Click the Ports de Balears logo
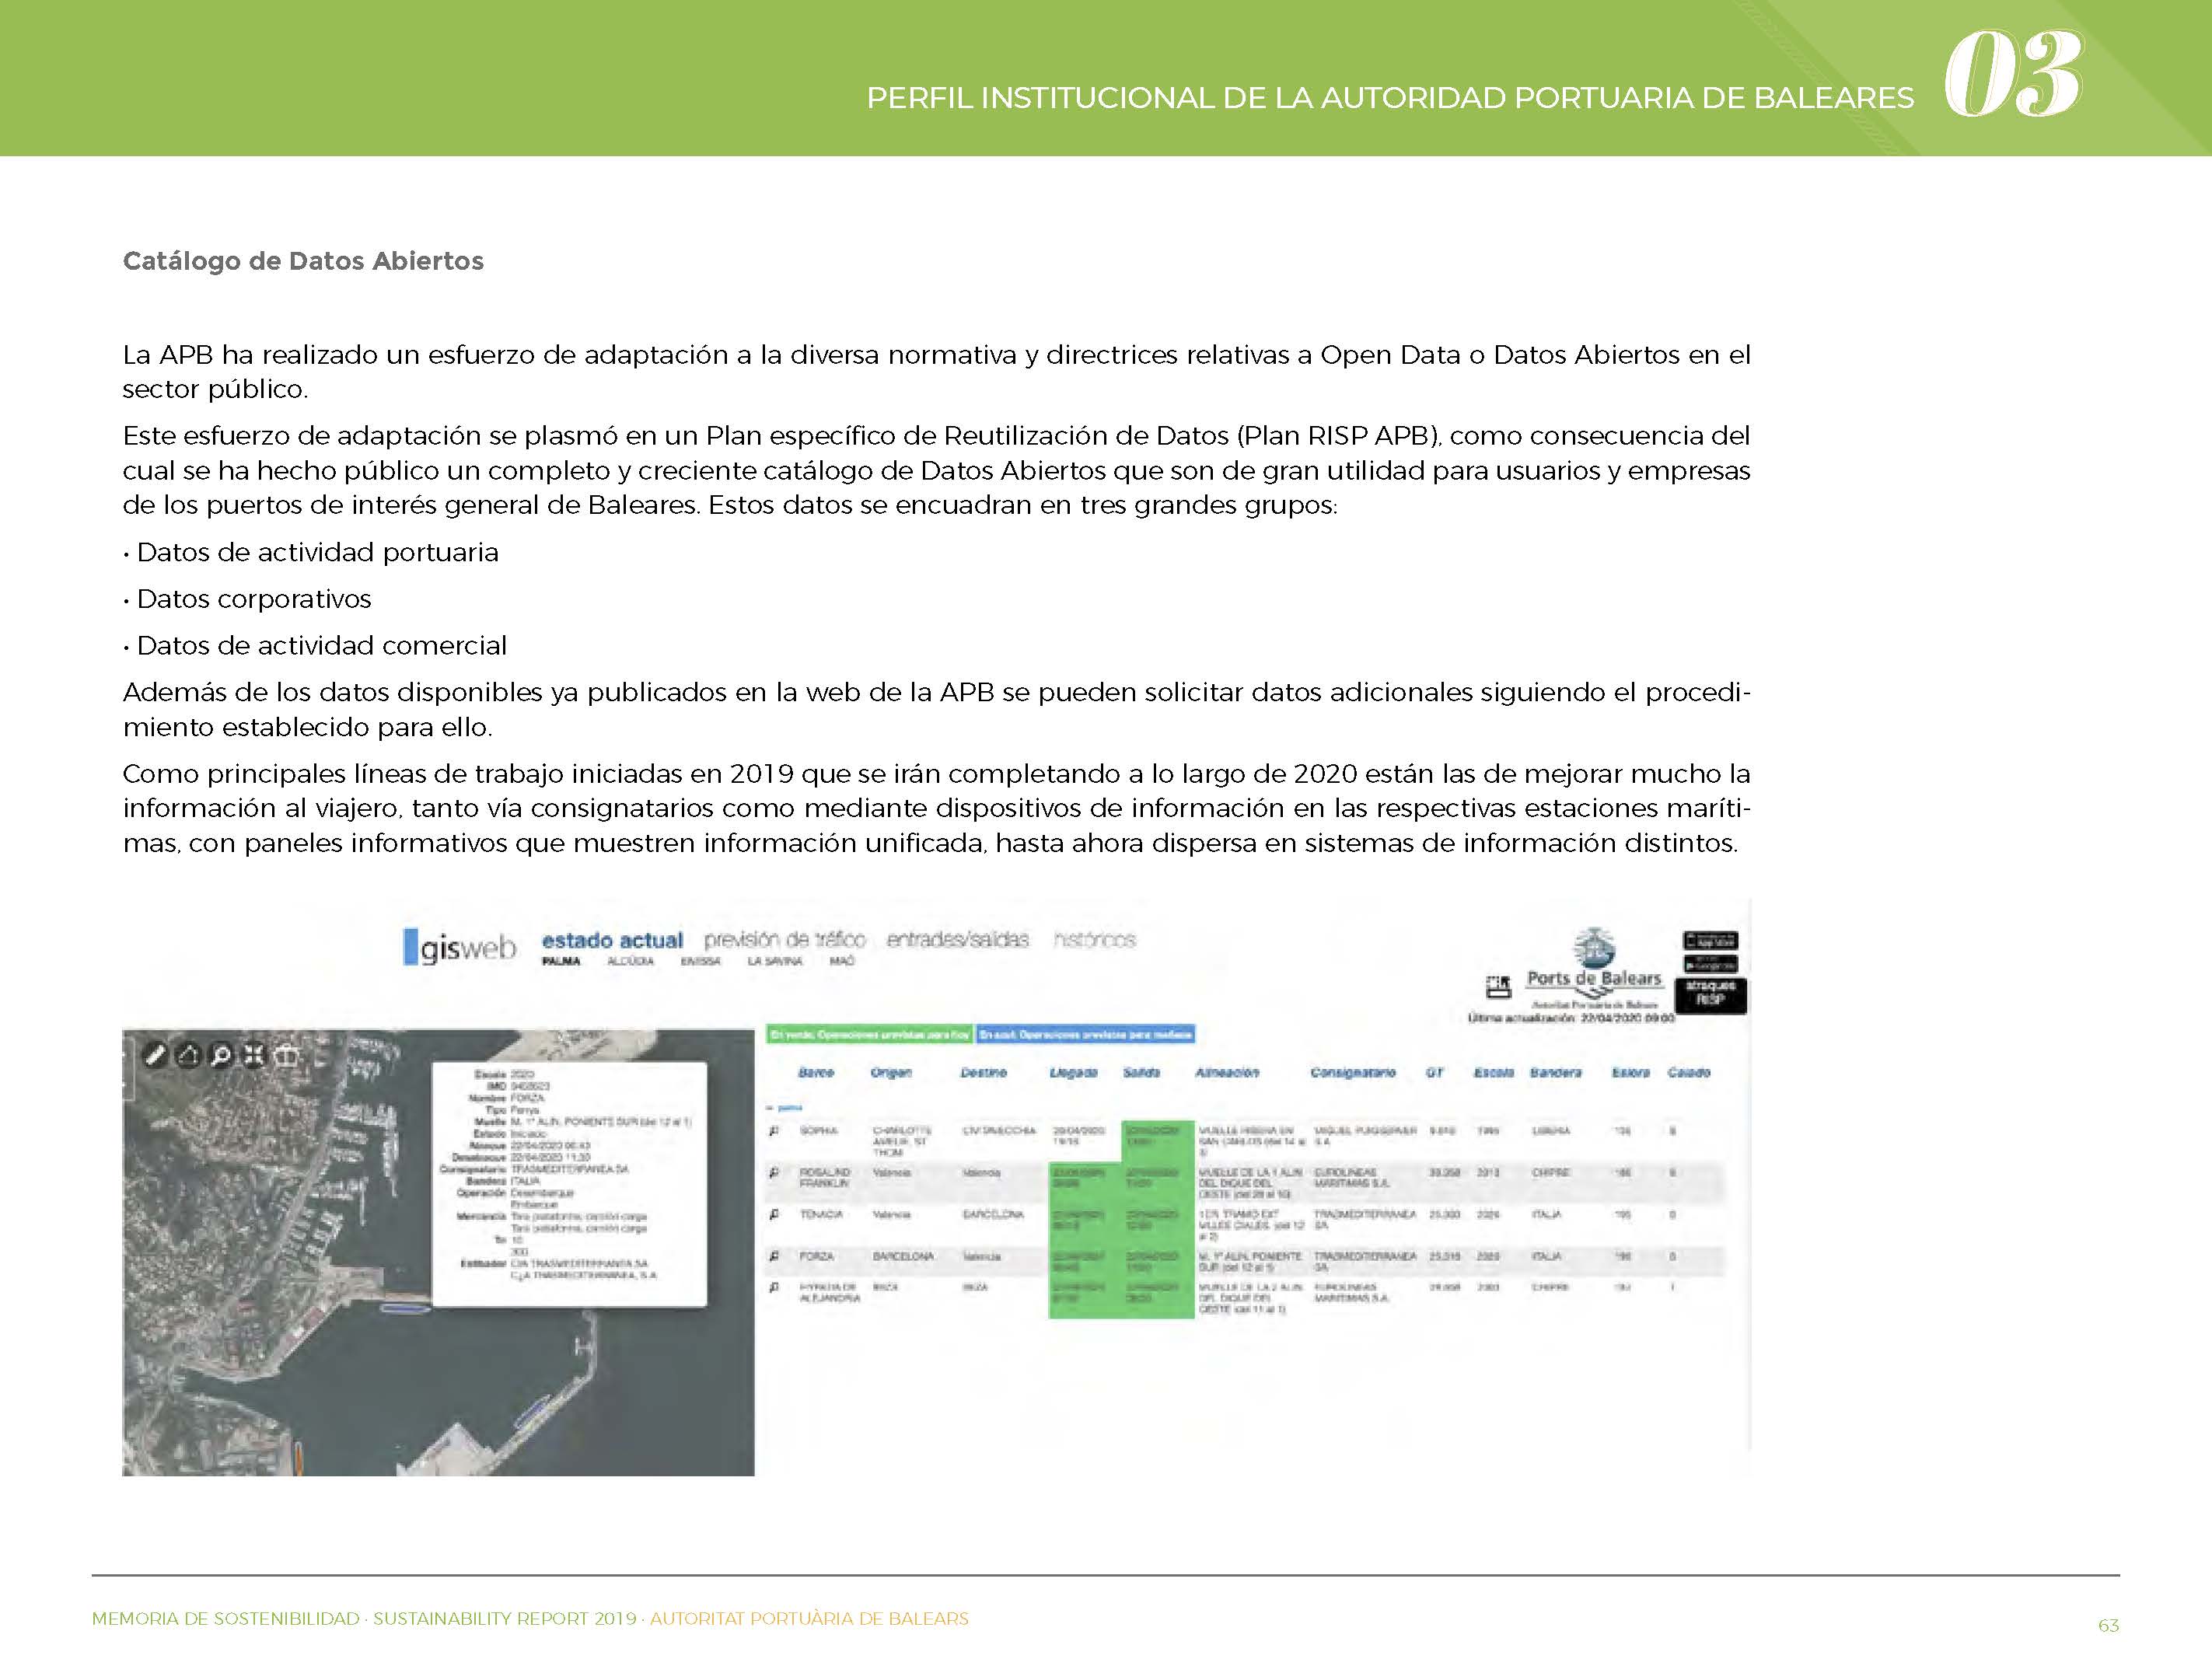 click(x=1594, y=969)
